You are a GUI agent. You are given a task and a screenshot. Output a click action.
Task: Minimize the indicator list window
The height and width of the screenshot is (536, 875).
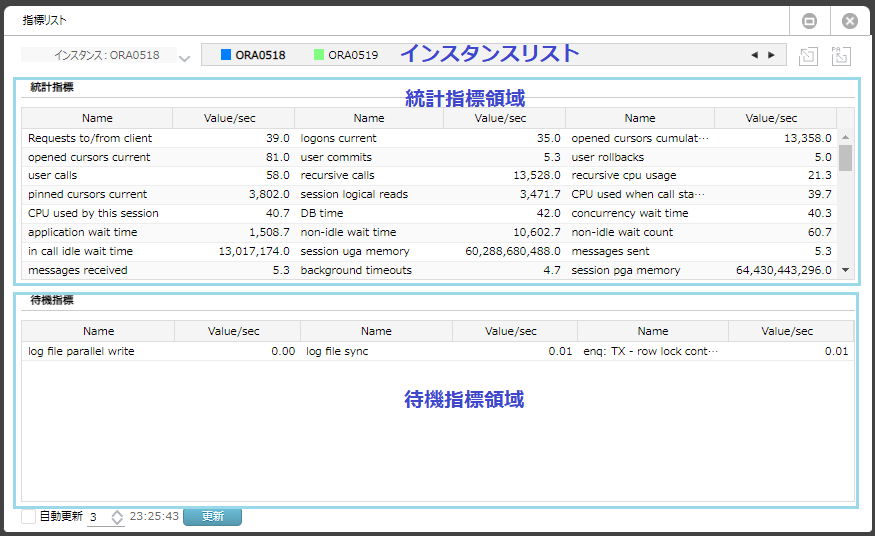click(x=809, y=21)
